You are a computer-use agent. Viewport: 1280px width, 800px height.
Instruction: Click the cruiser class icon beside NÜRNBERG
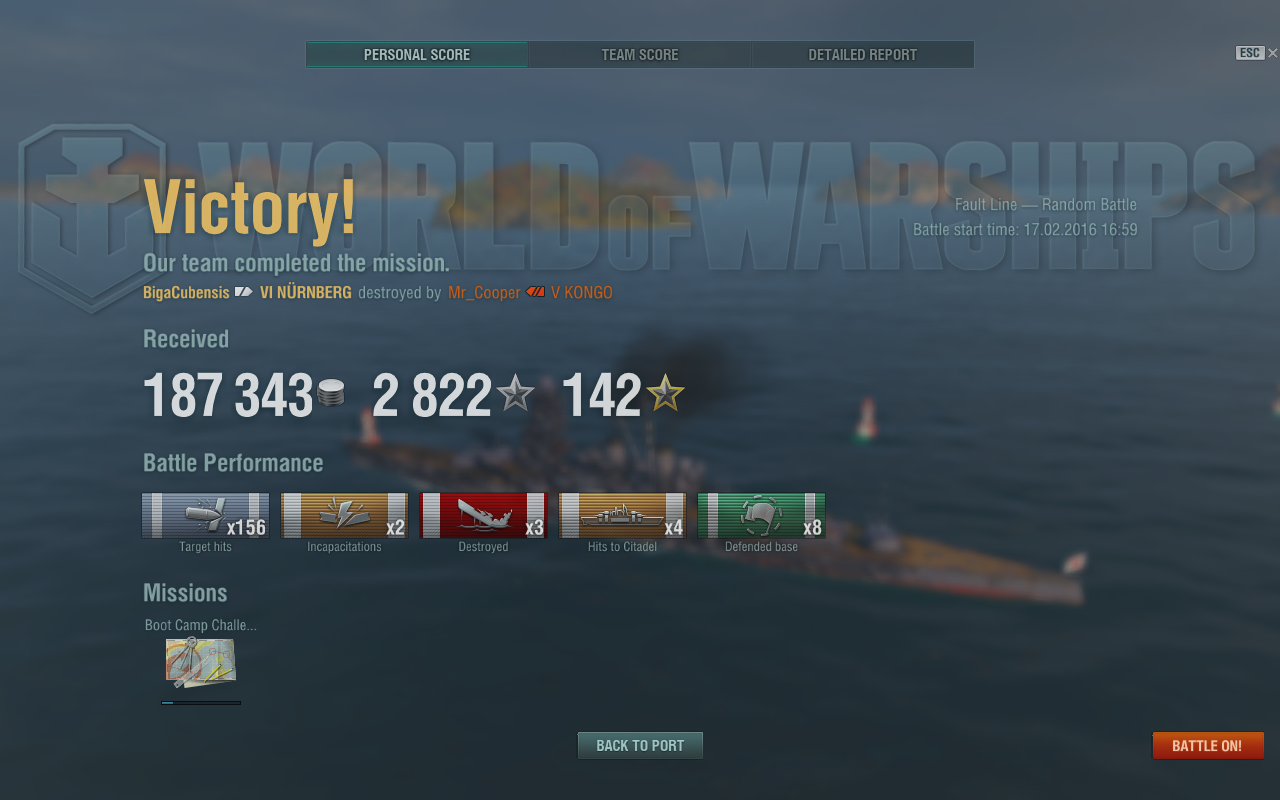pyautogui.click(x=244, y=293)
